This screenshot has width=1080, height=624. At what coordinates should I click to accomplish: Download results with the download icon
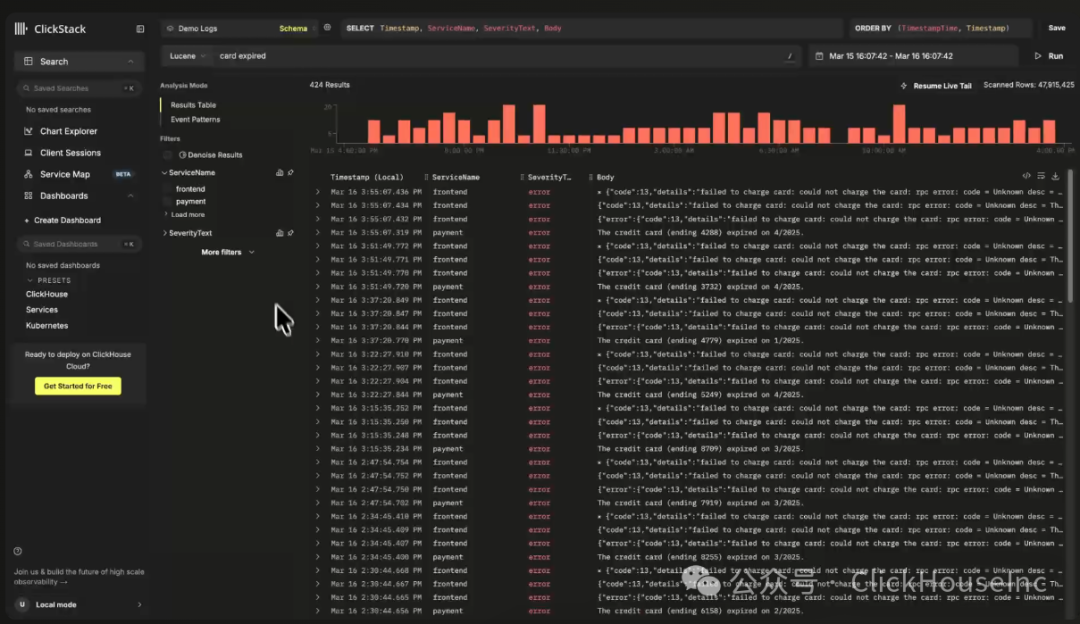click(1055, 176)
